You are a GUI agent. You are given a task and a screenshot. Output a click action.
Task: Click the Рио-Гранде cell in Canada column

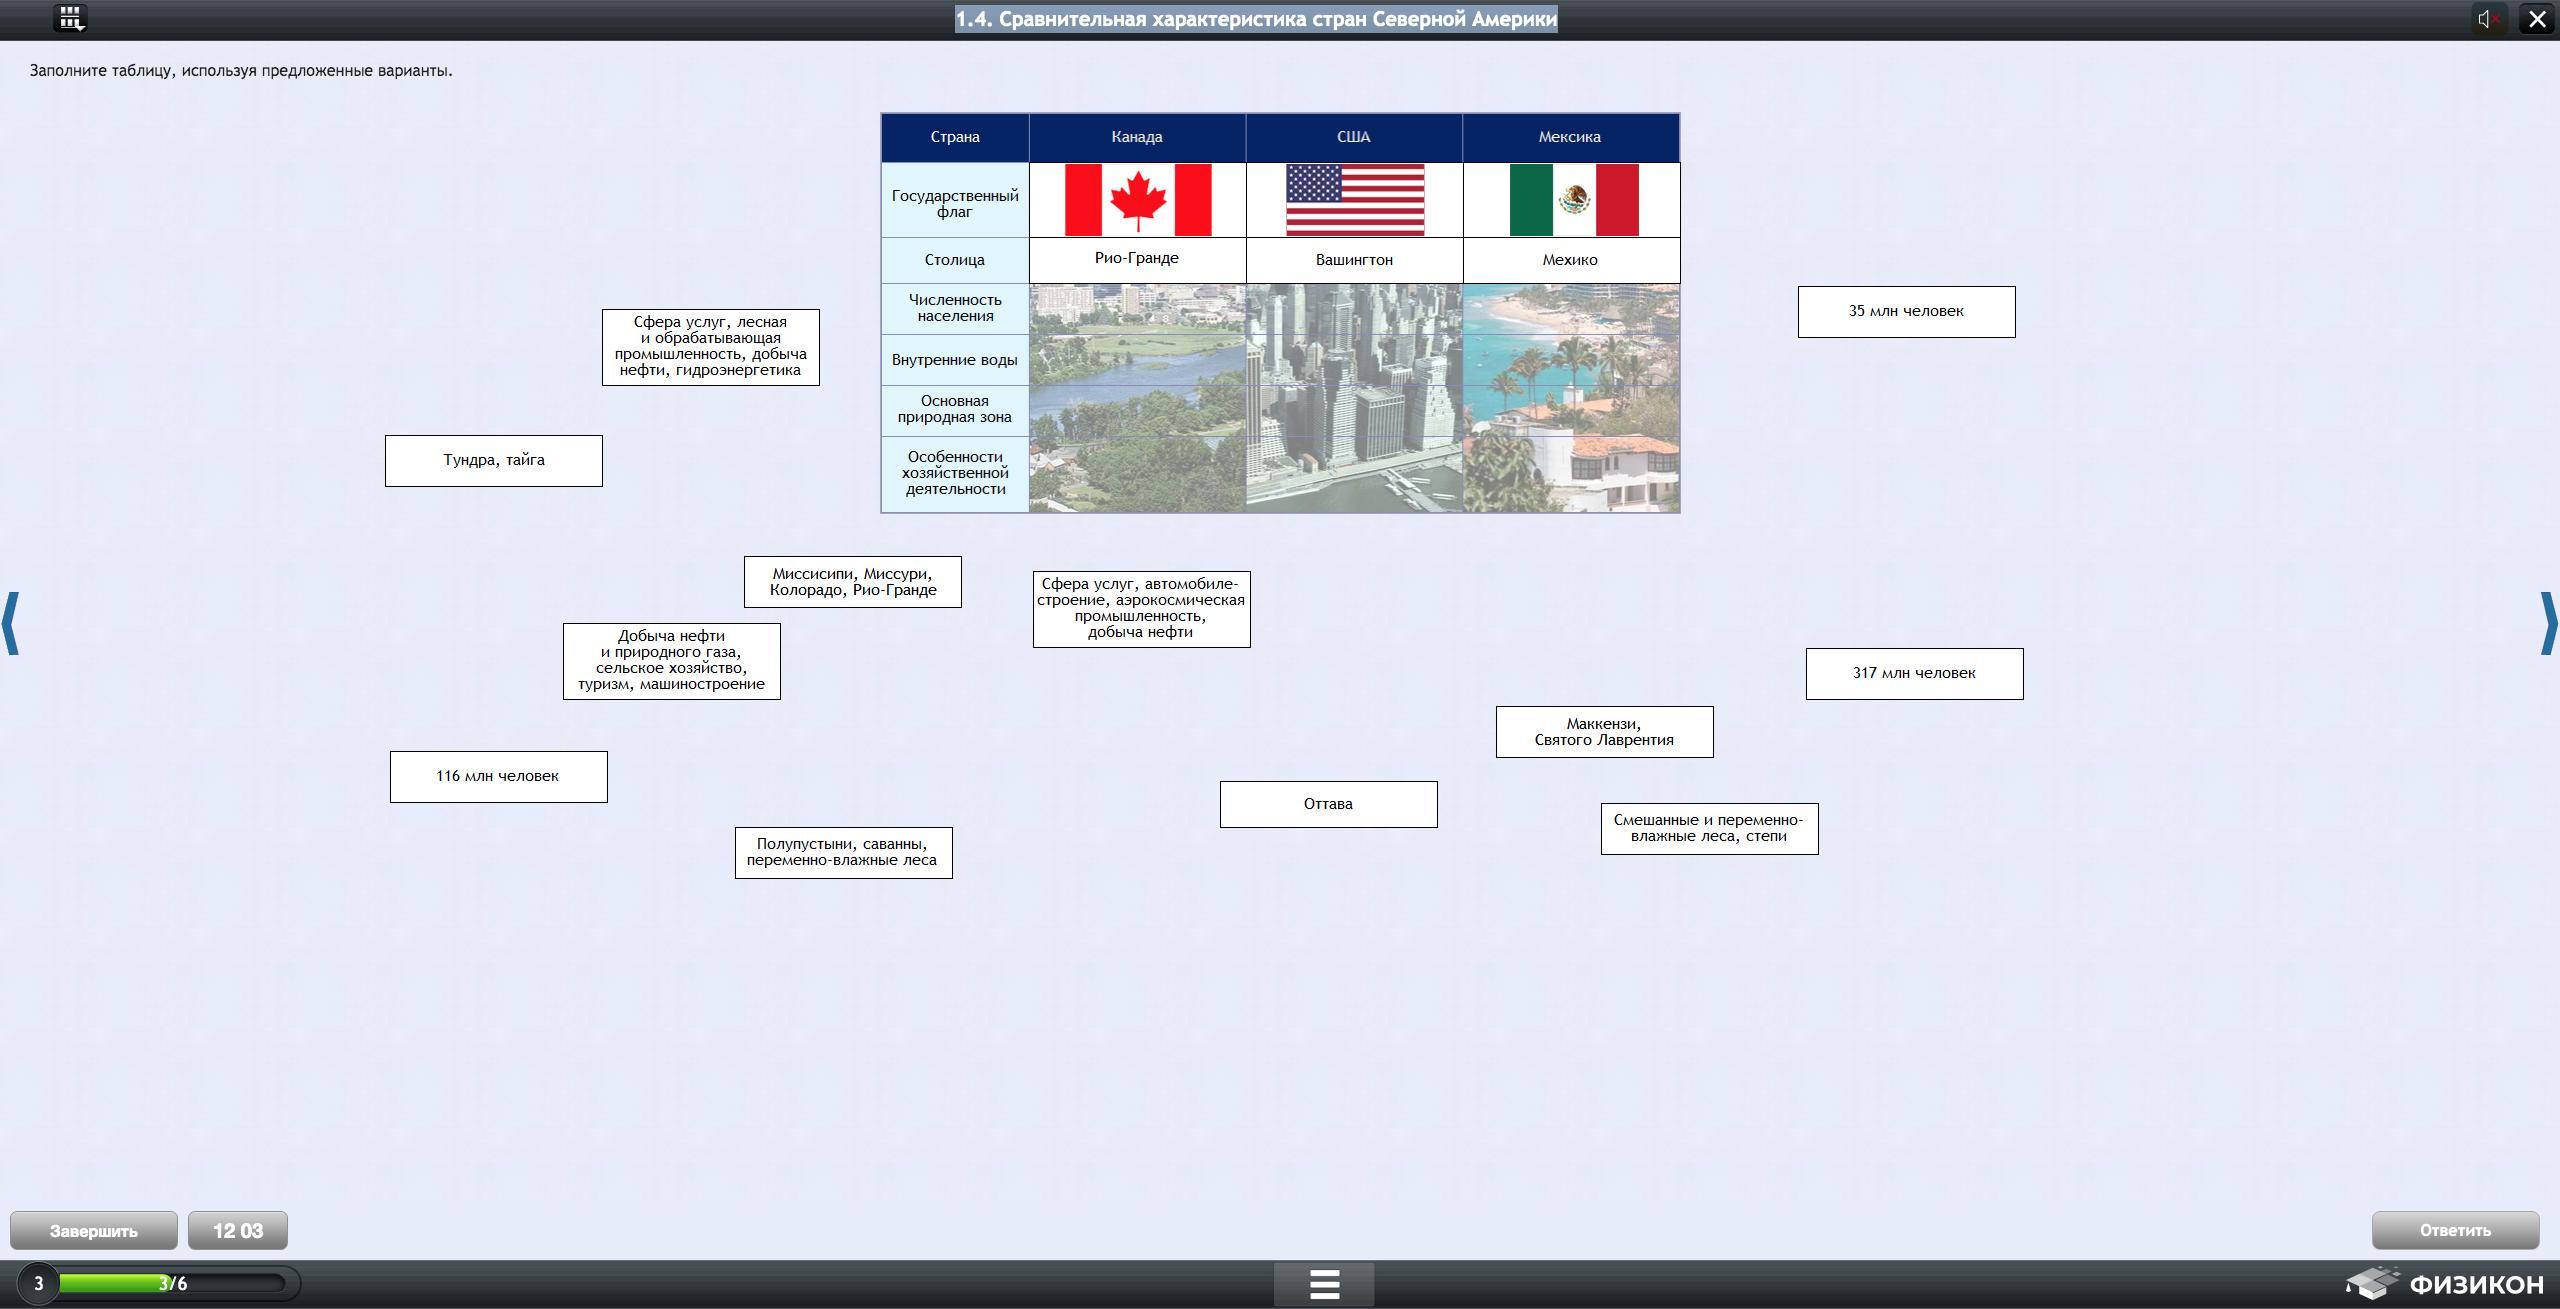tap(1136, 259)
